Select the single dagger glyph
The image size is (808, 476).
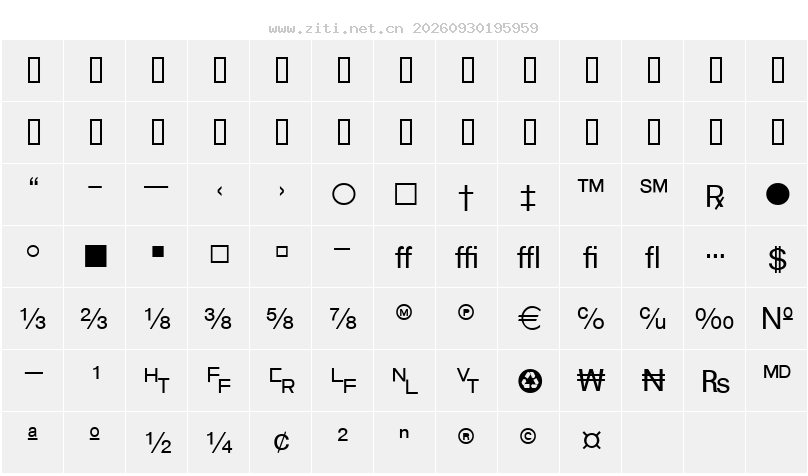point(466,197)
